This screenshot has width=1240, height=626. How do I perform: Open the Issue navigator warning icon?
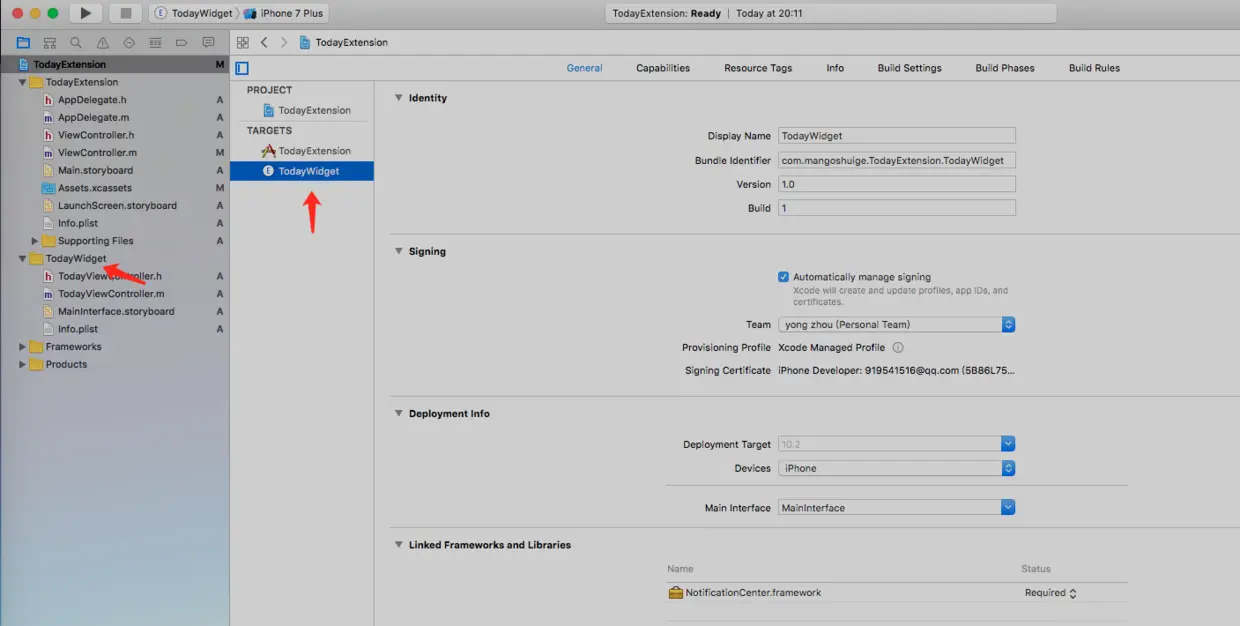tap(102, 43)
